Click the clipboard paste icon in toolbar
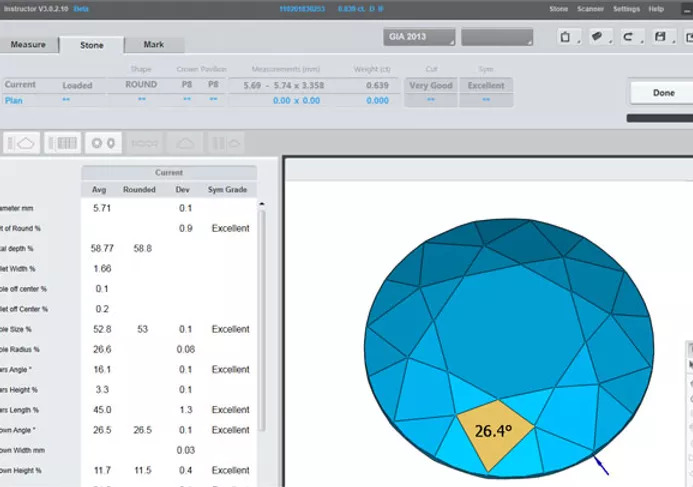This screenshot has width=693, height=487. click(567, 38)
